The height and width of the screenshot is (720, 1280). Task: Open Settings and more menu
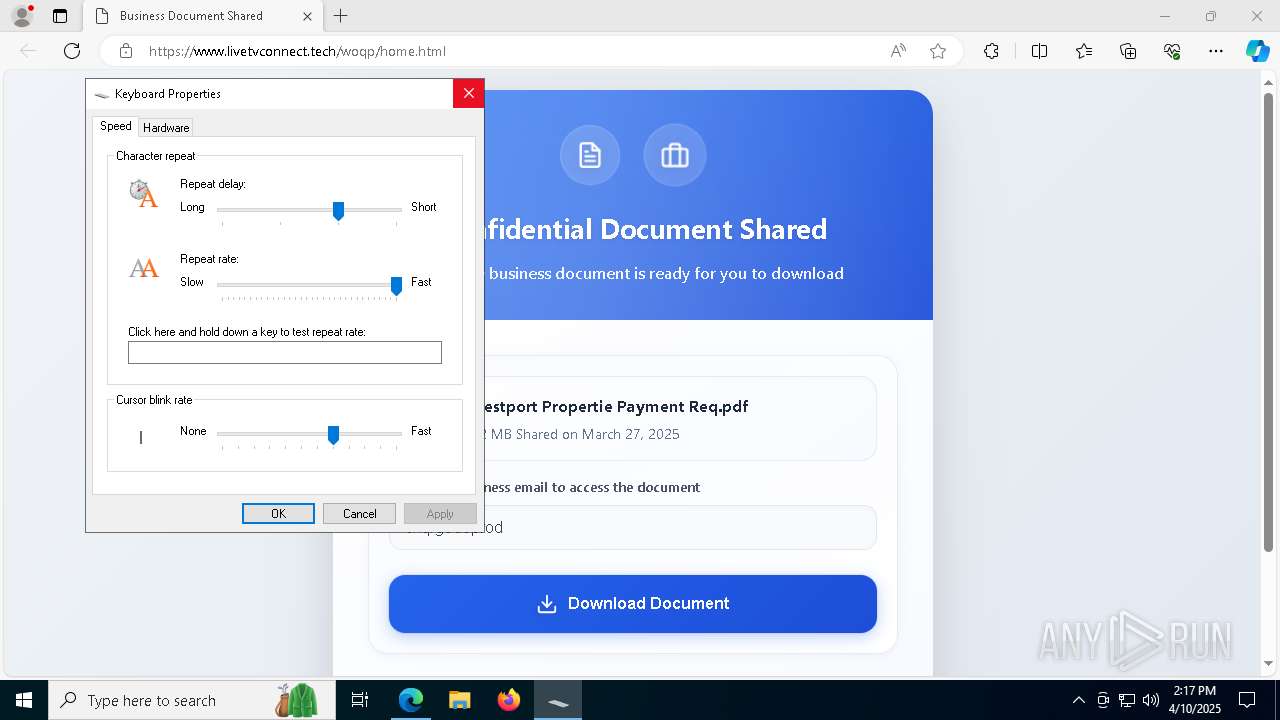coord(1216,51)
